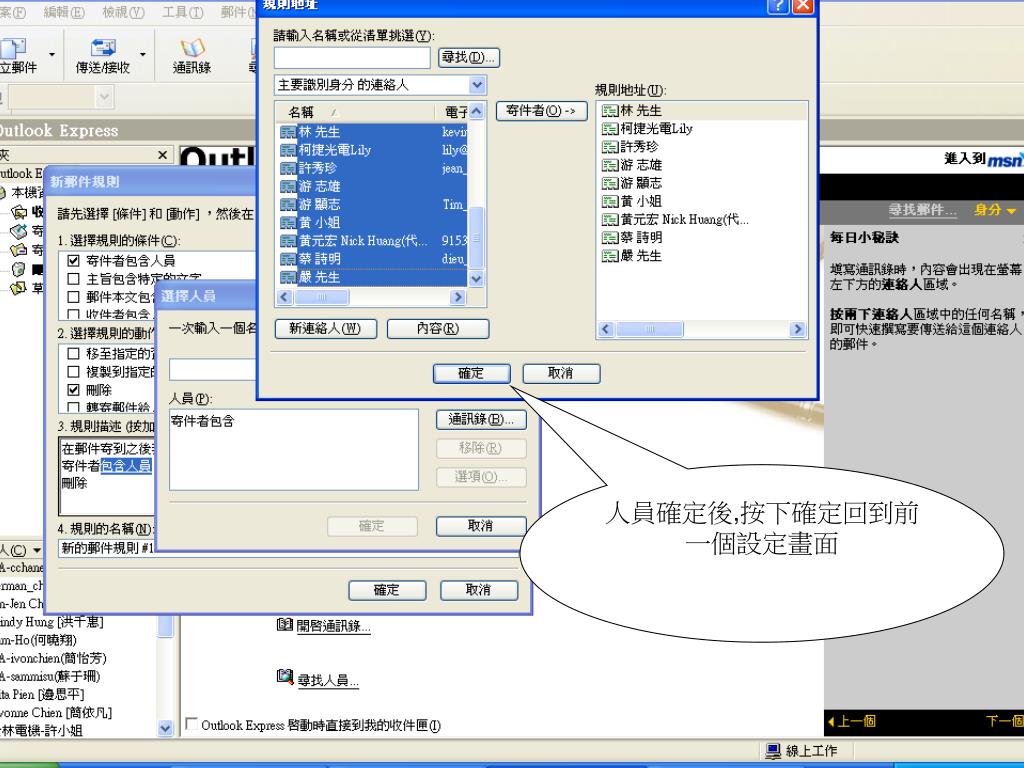Select contact Yvonne Chien [簡依凡]
The width and height of the screenshot is (1024, 768).
click(56, 712)
